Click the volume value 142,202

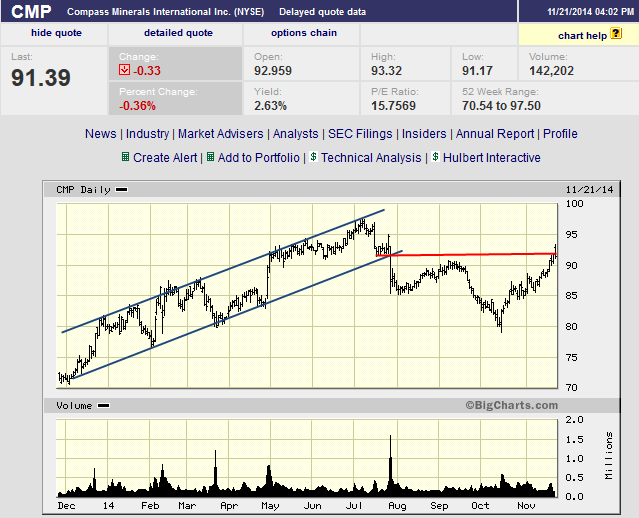pos(551,71)
